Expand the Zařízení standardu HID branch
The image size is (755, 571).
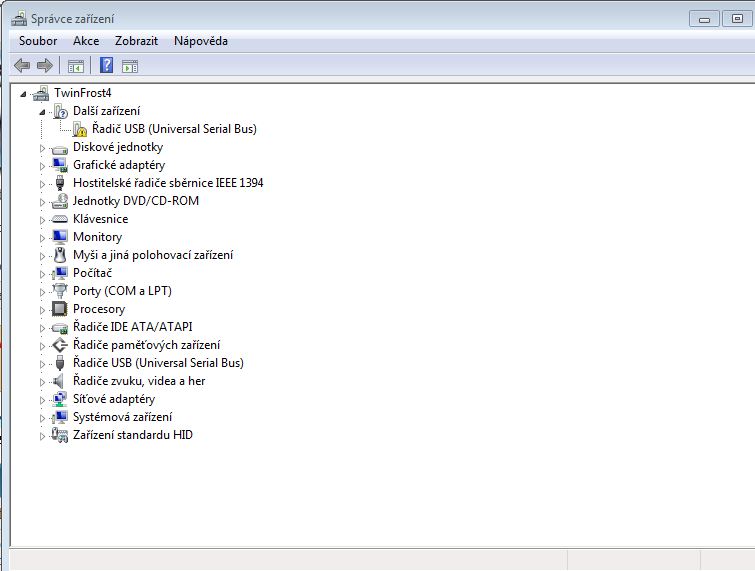coord(42,436)
